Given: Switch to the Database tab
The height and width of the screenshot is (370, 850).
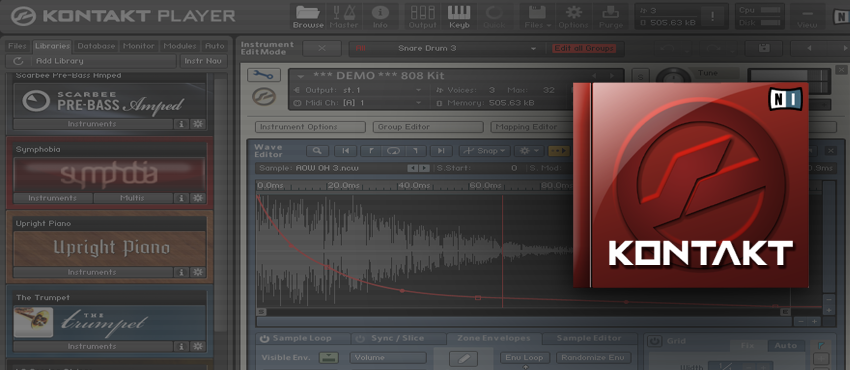Looking at the screenshot, I should click(96, 46).
